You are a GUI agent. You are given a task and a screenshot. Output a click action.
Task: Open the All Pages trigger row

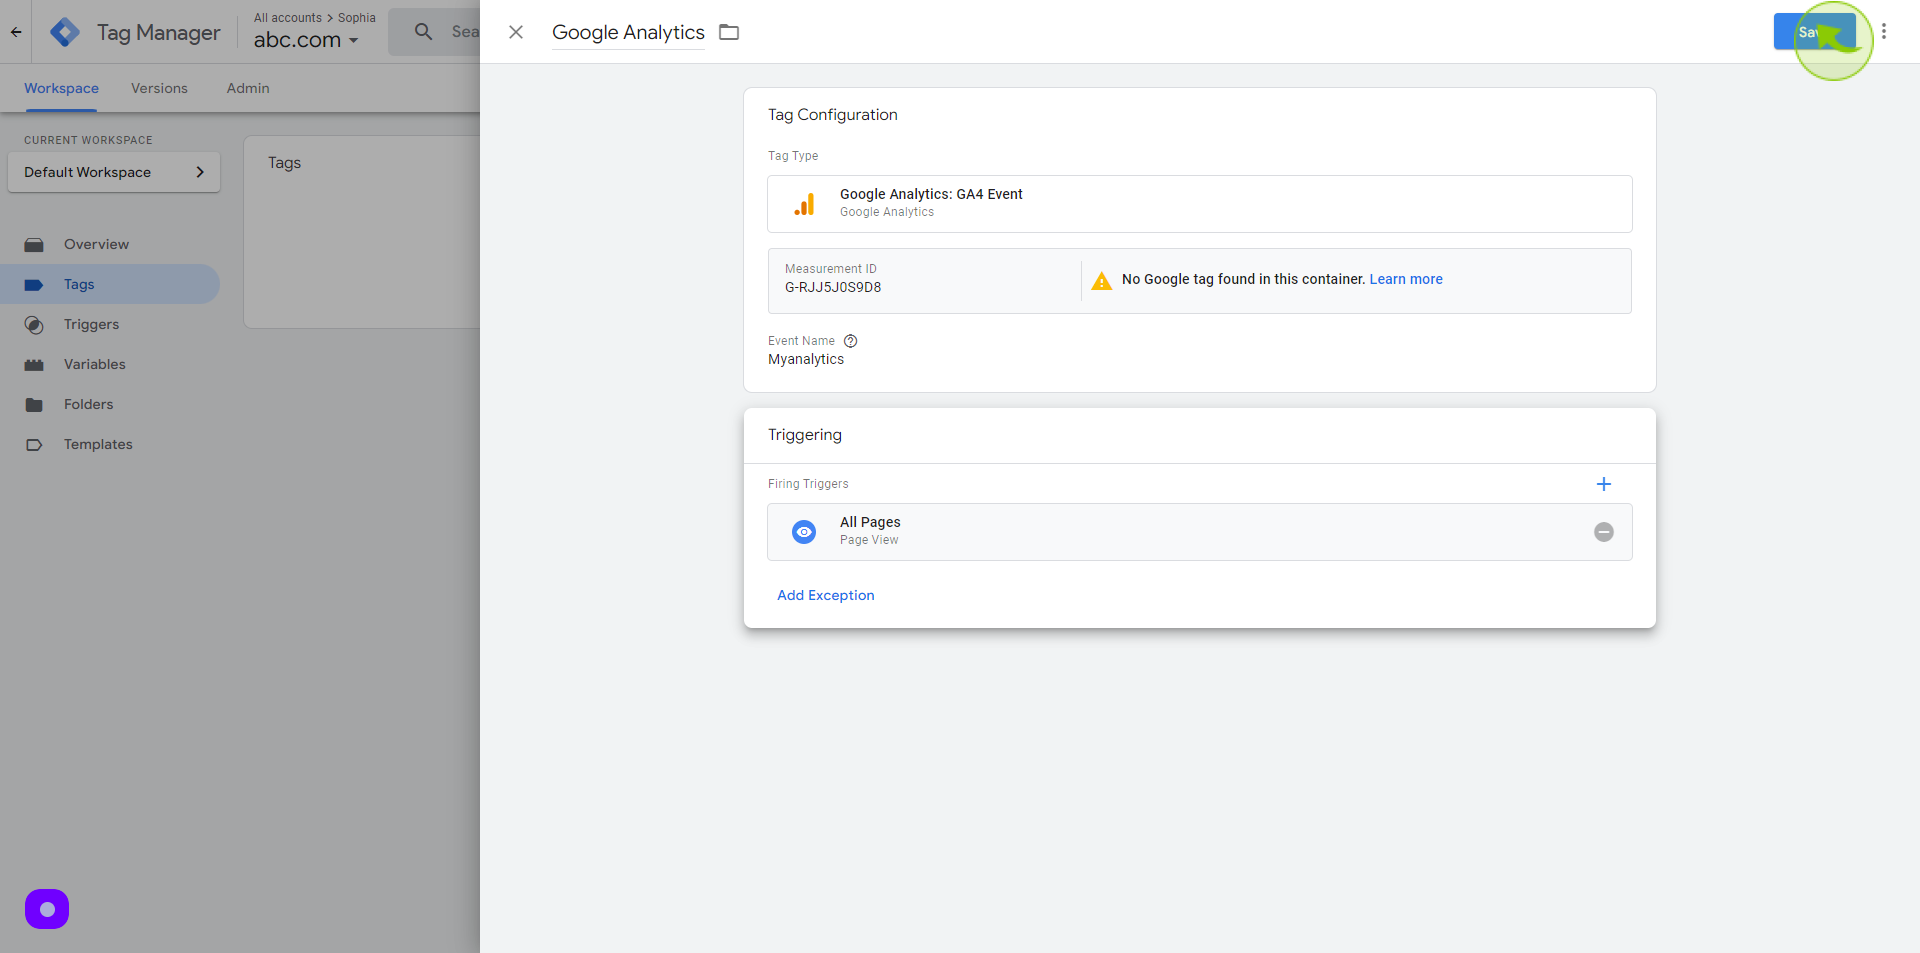[x=1200, y=532]
